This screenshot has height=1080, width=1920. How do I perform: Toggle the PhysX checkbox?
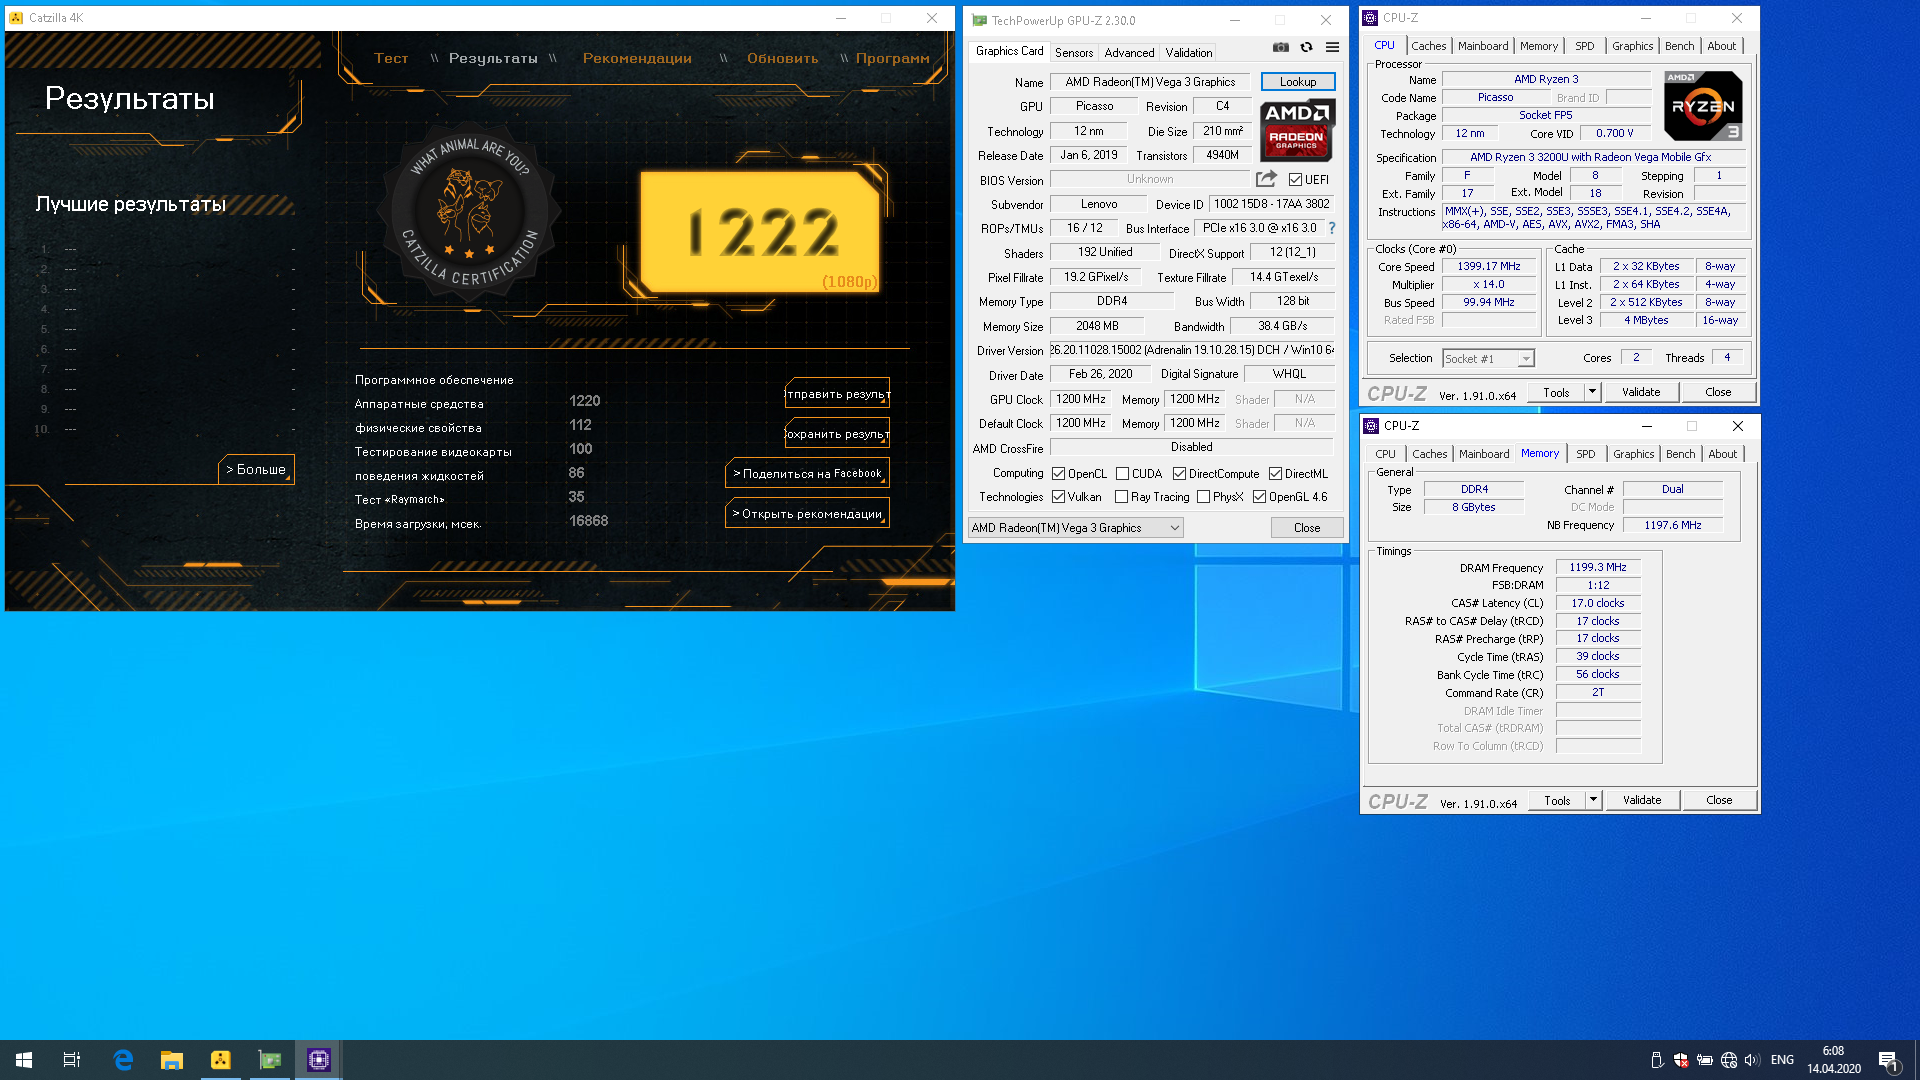click(x=1203, y=497)
